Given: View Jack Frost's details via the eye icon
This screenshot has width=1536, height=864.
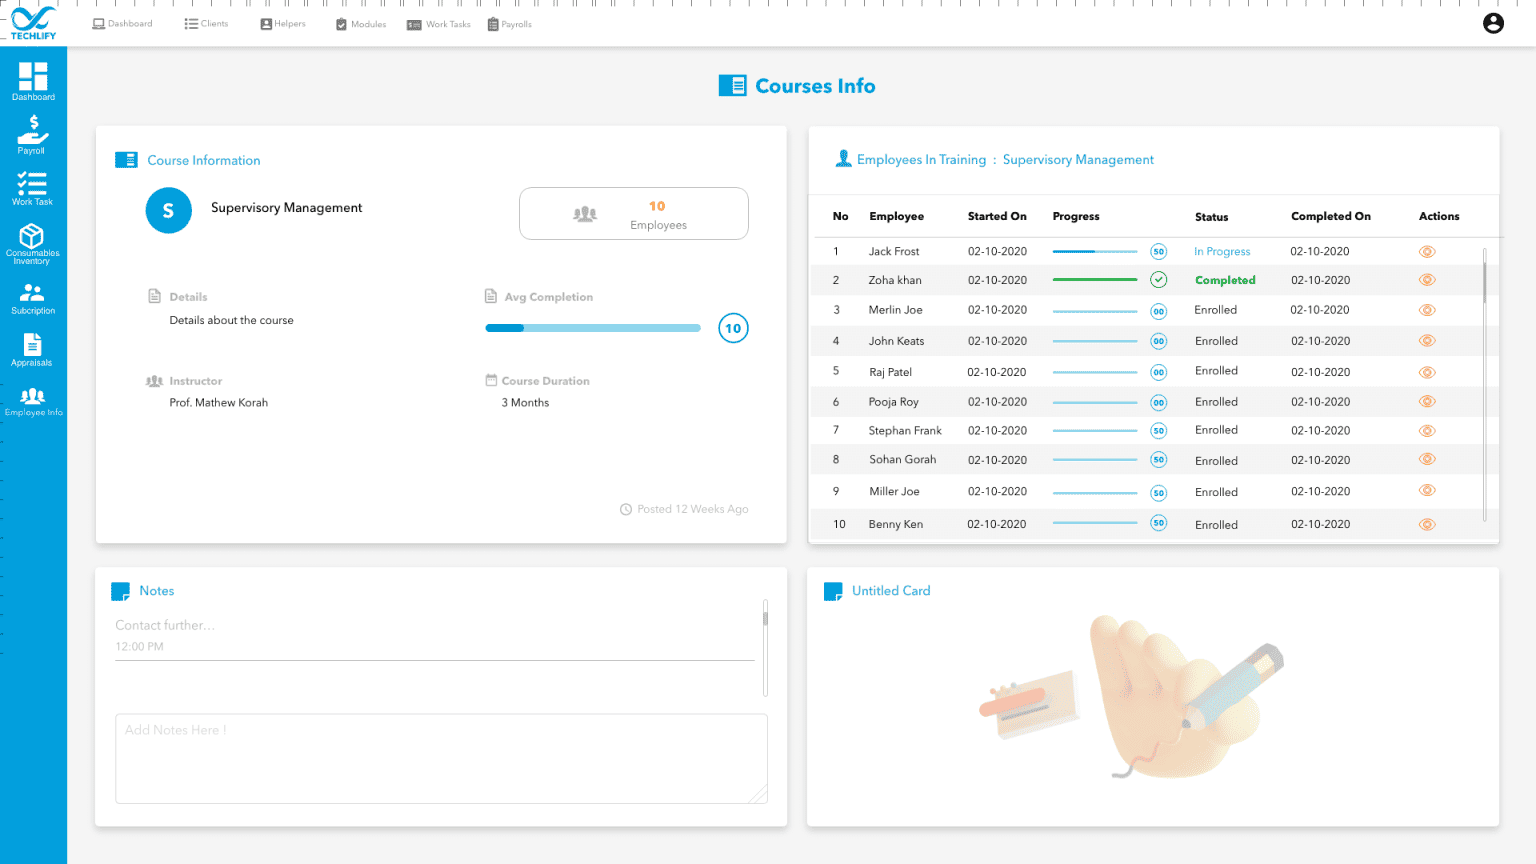Looking at the screenshot, I should pos(1427,251).
